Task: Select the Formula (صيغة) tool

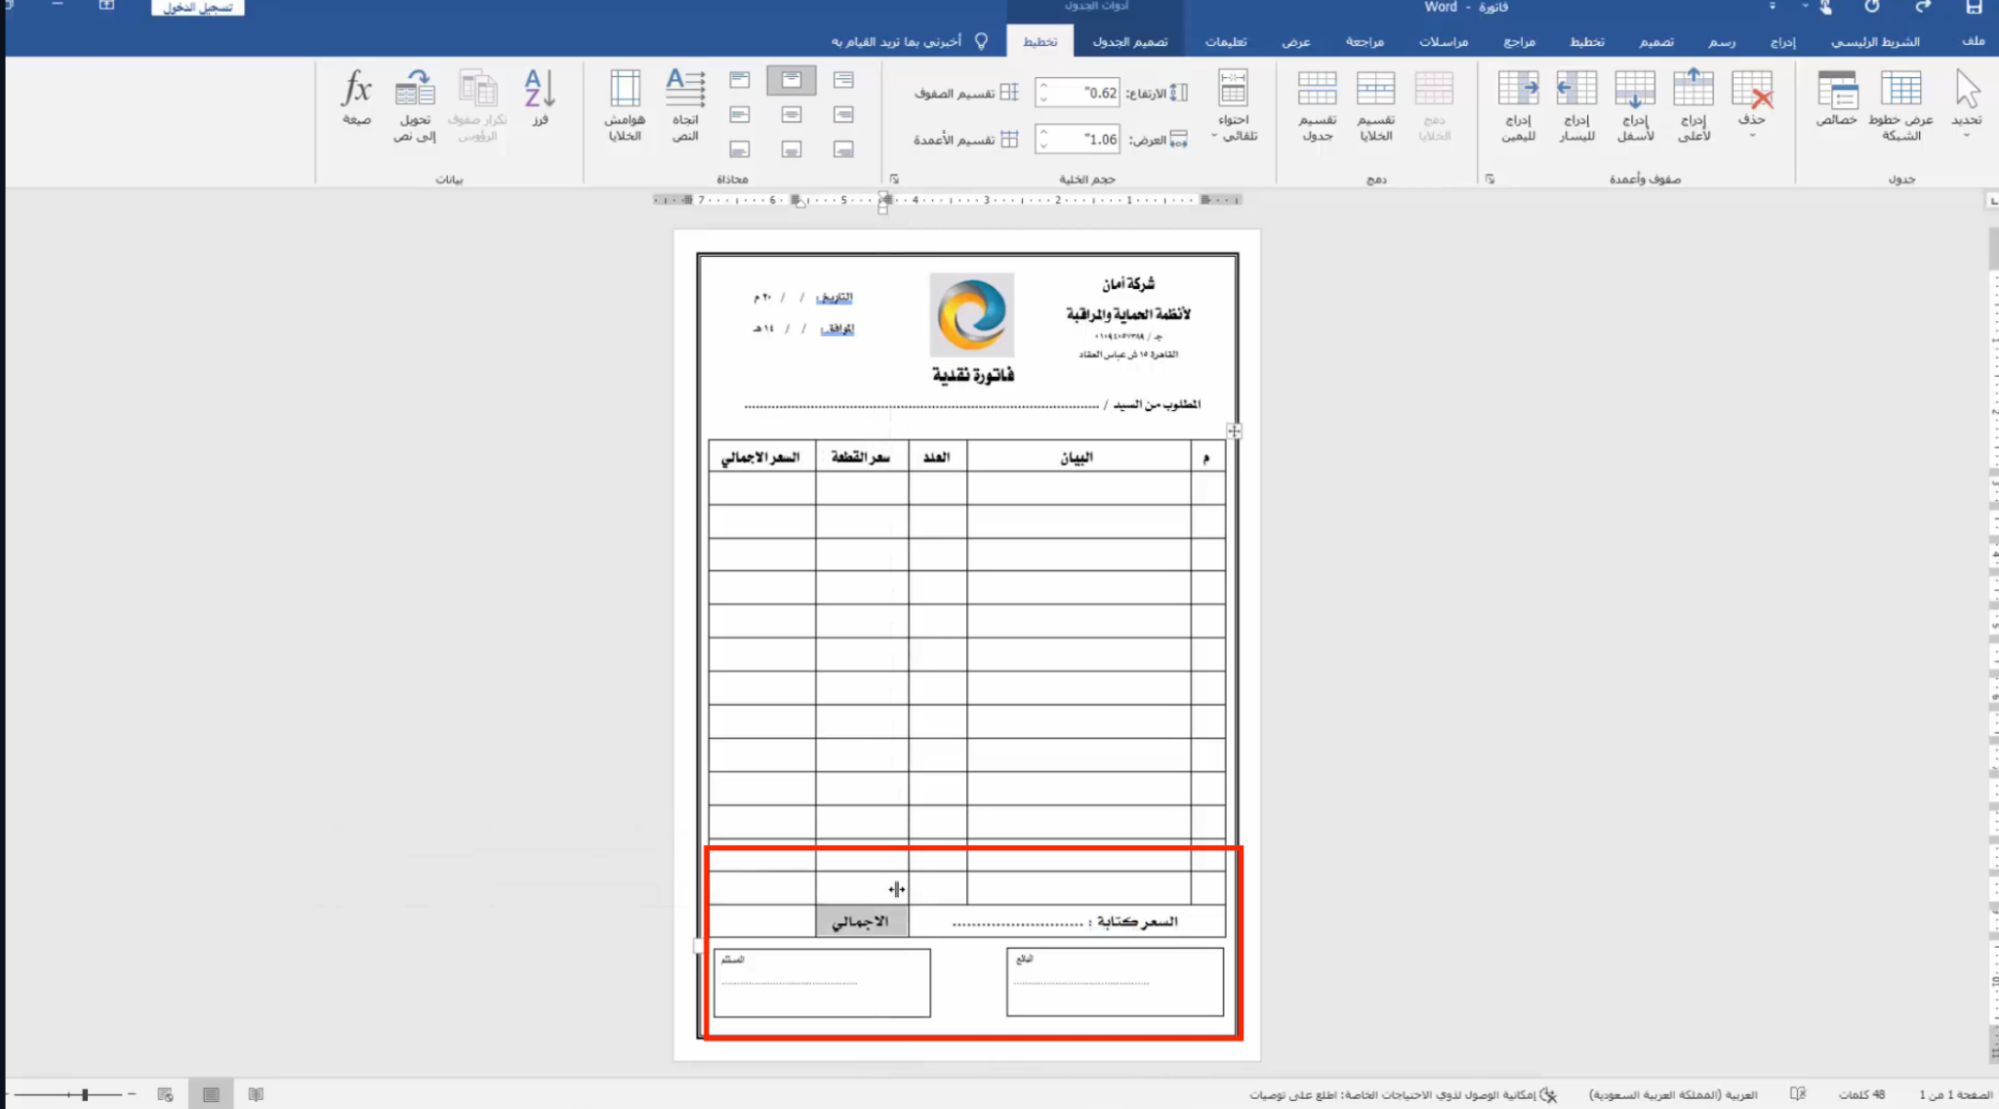Action: 356,100
